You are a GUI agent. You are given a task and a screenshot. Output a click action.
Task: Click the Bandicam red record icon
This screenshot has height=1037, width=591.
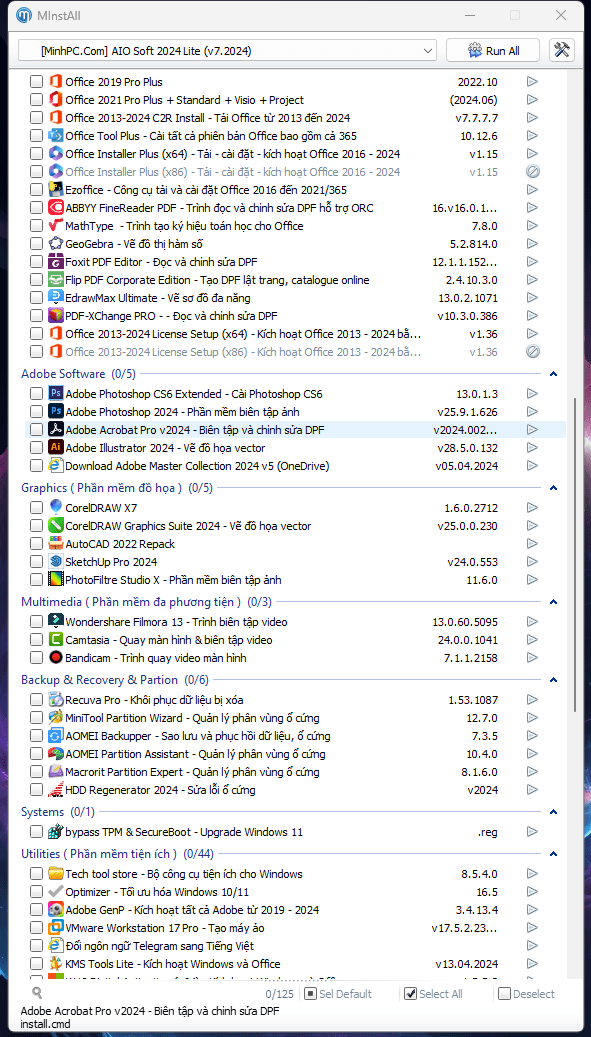point(56,658)
